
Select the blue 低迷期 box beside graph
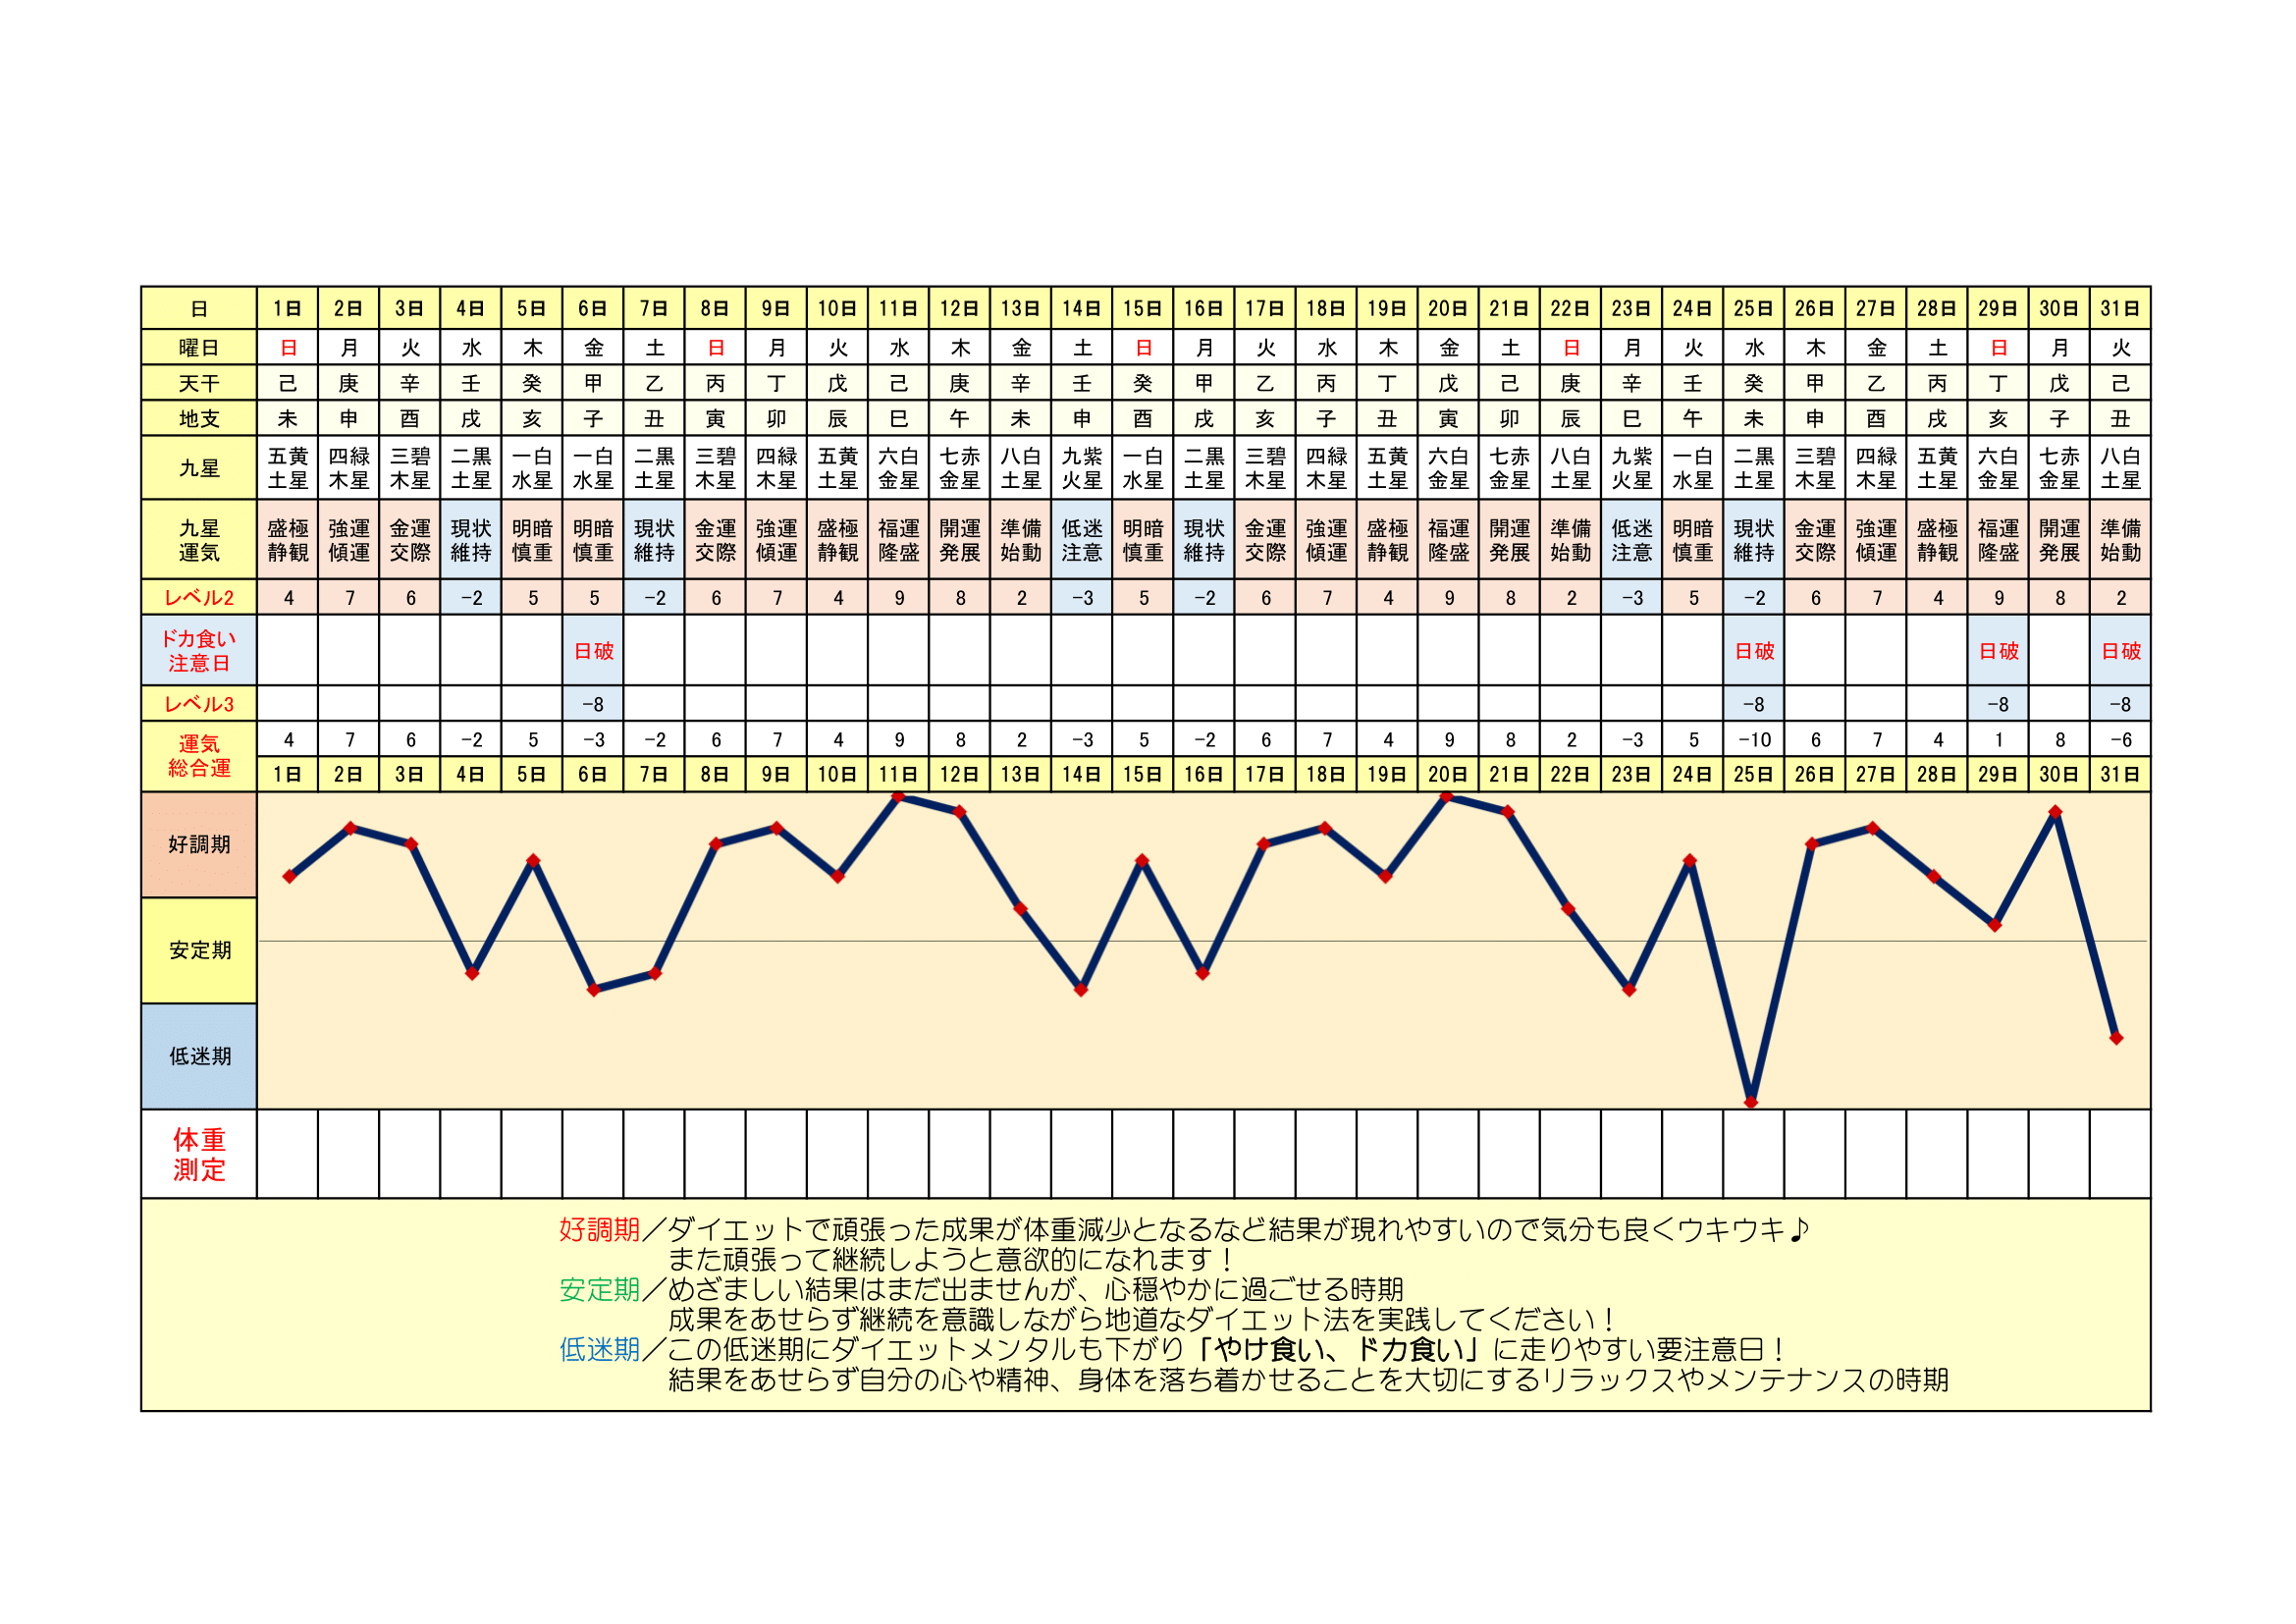tap(199, 1056)
